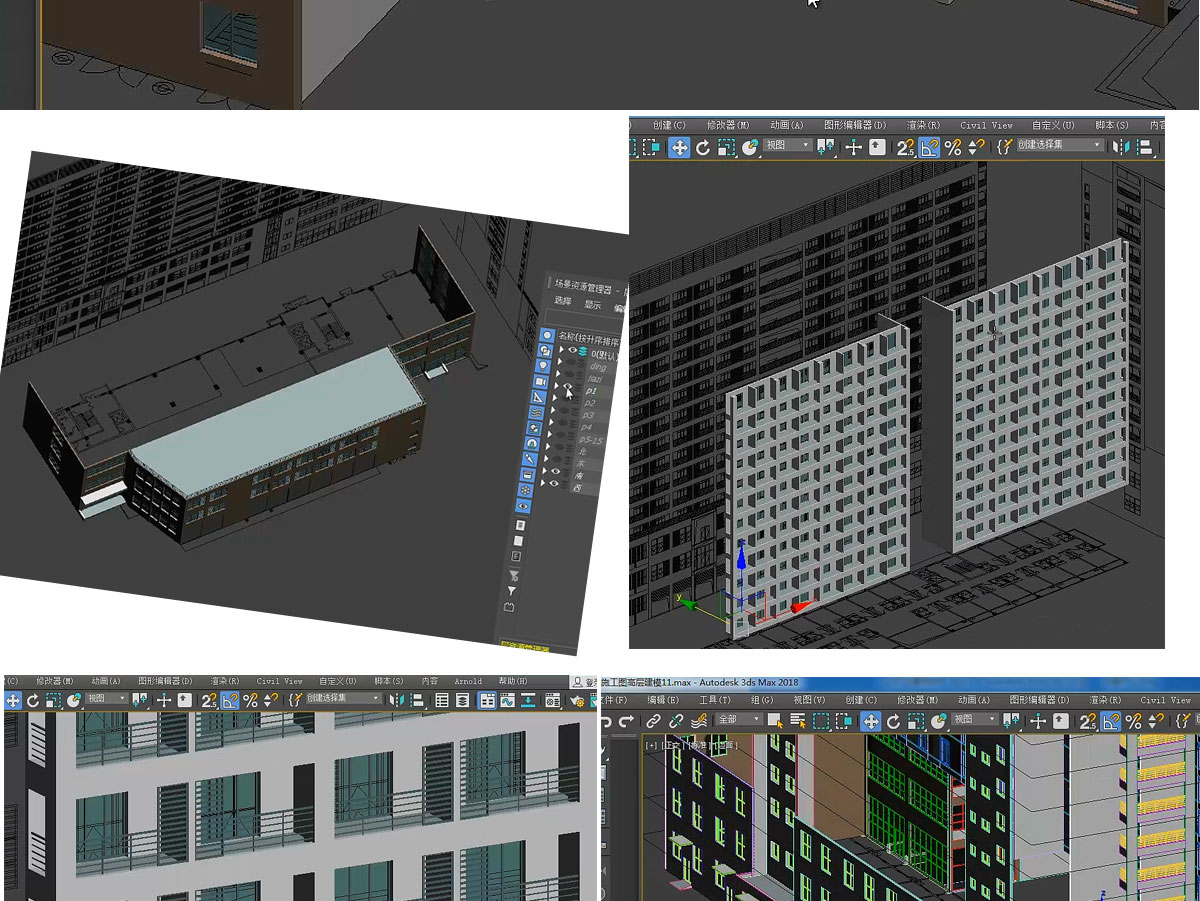Select the Move tool in the balcony close-up window
This screenshot has width=1200, height=901.
tap(13, 700)
